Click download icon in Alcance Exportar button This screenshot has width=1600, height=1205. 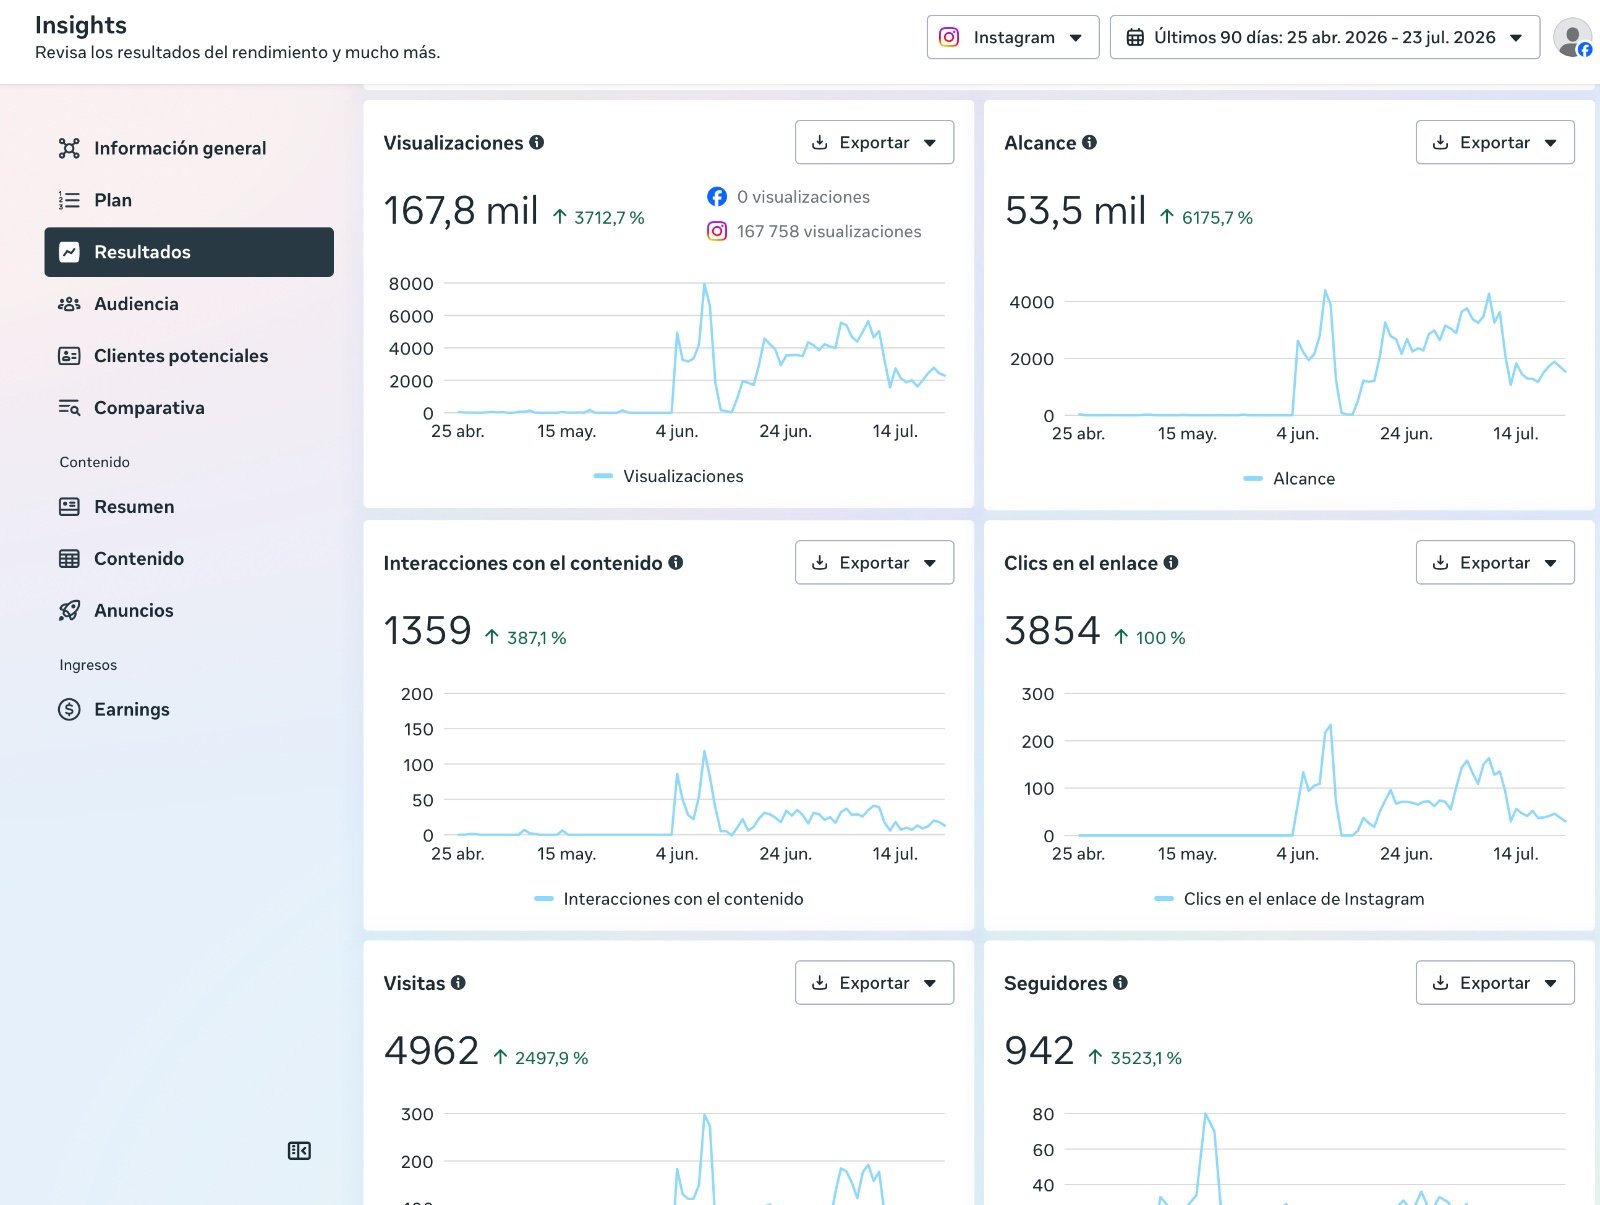(1440, 142)
